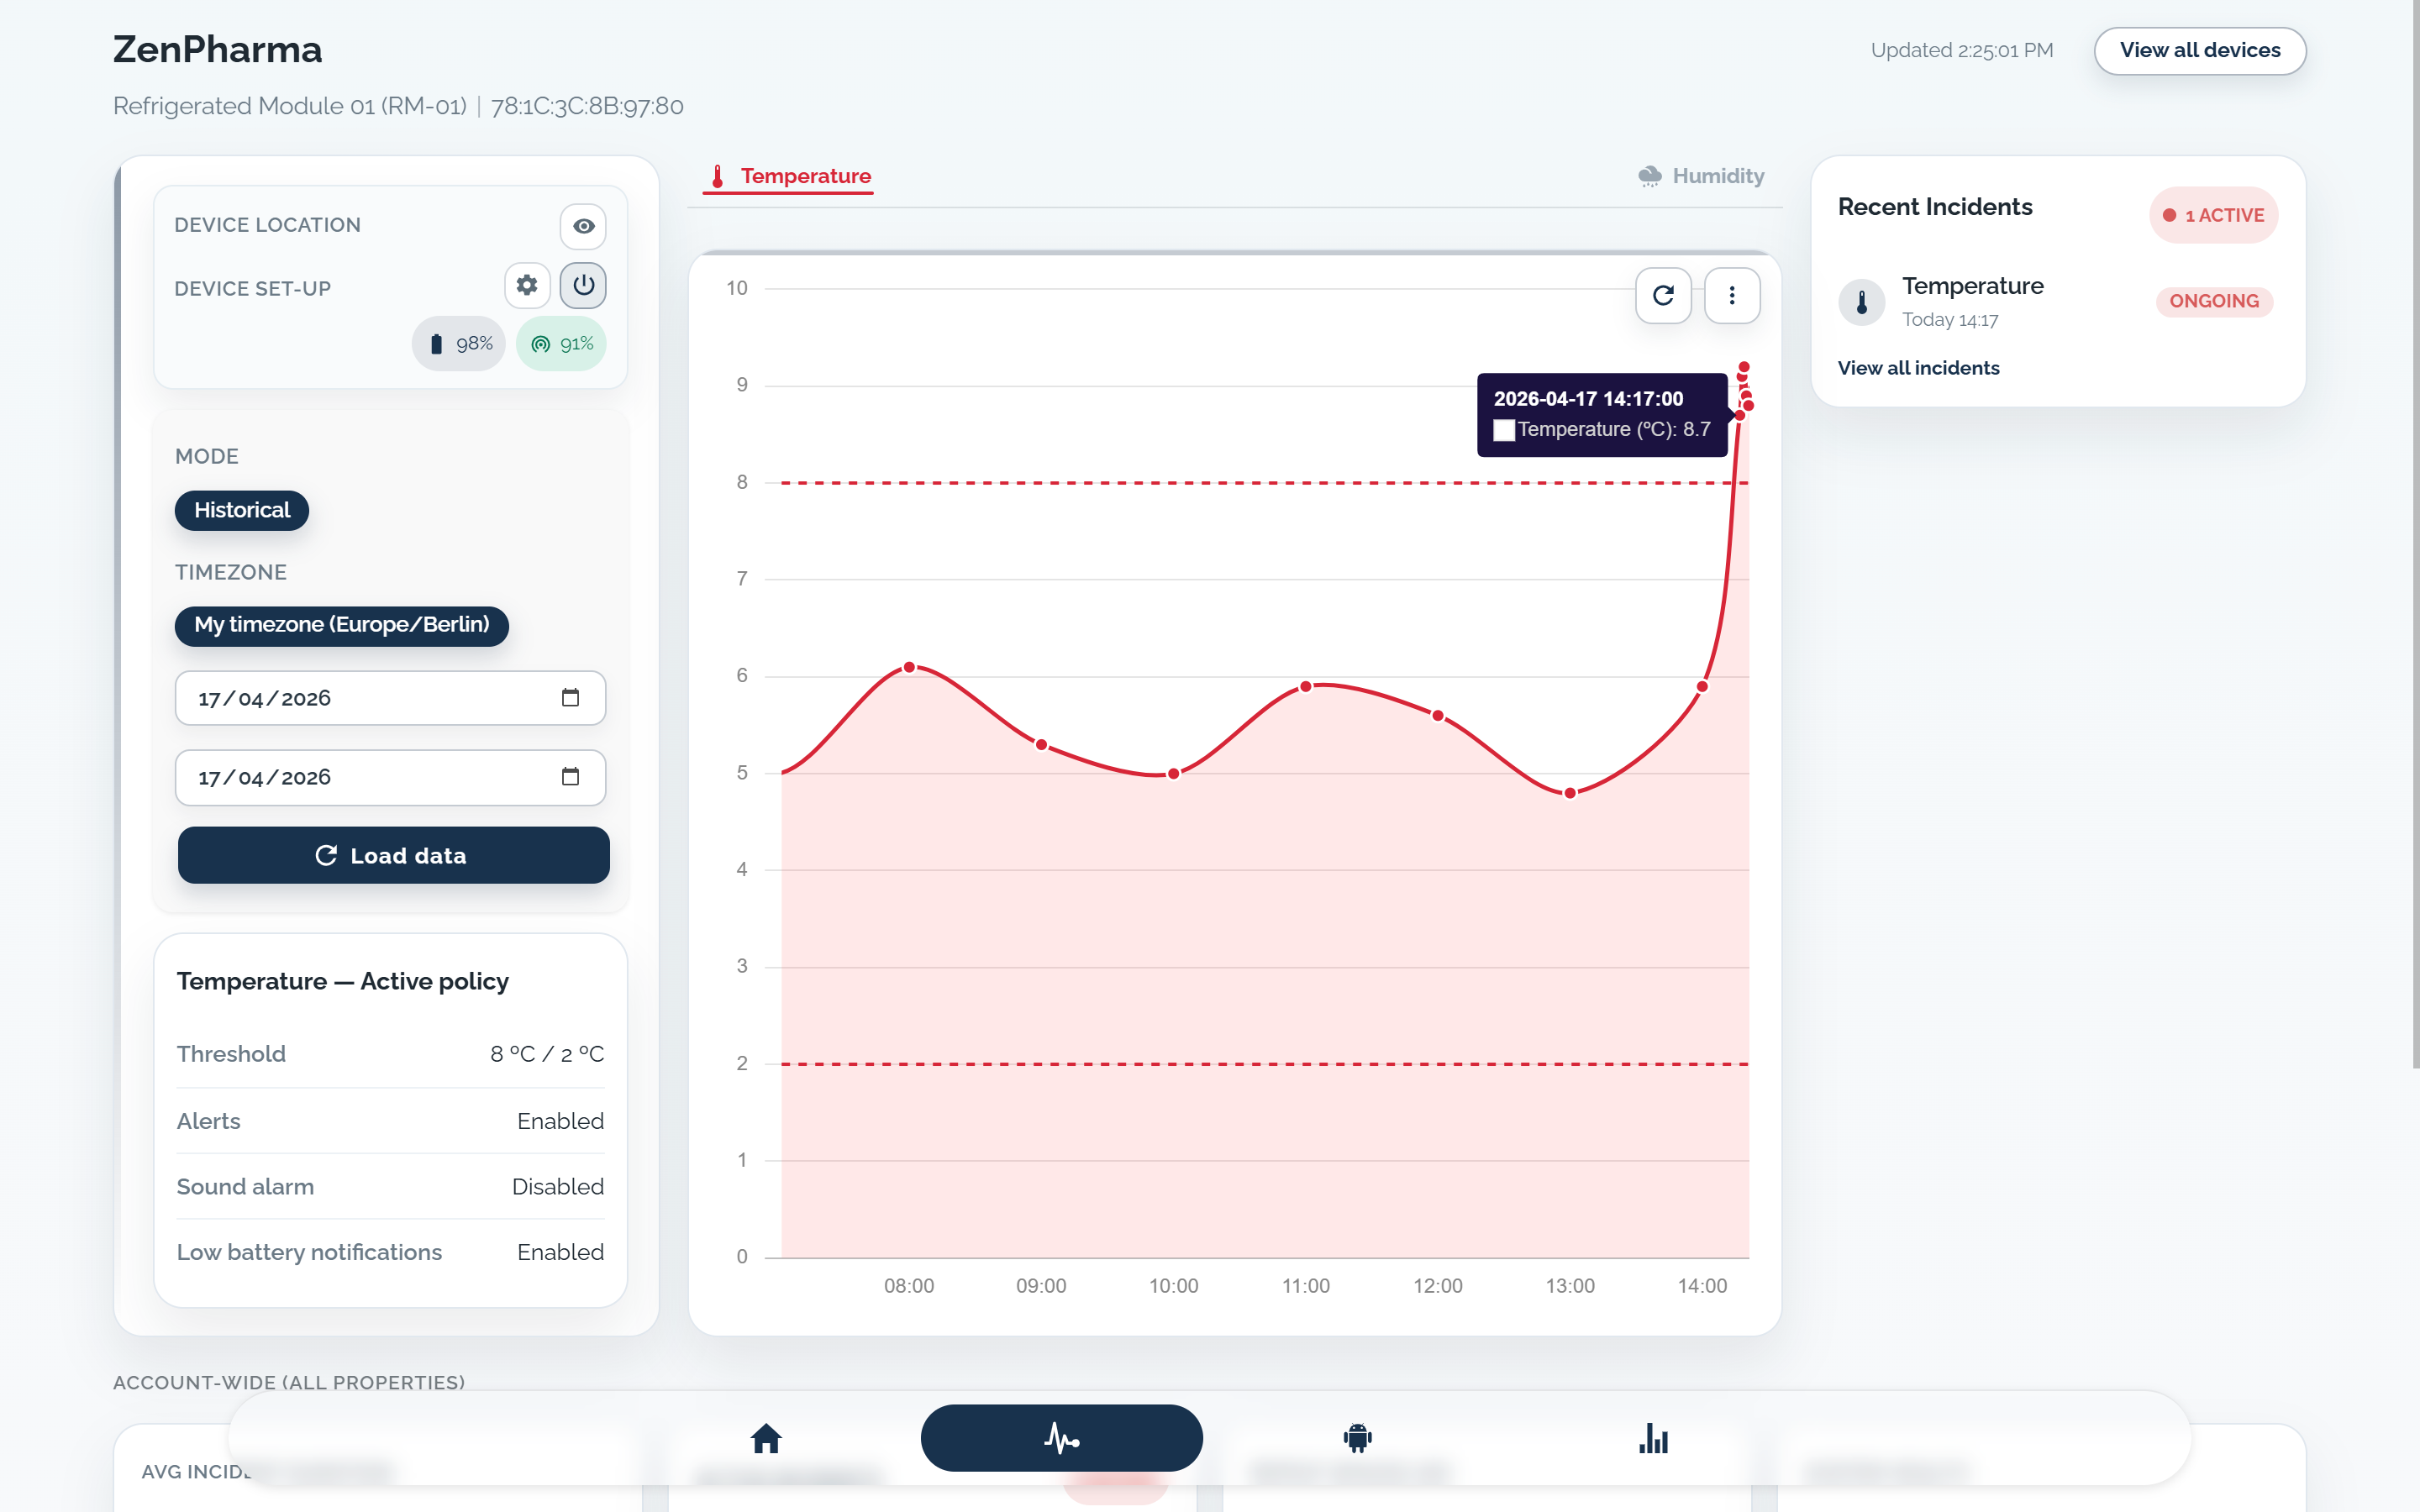Open calendar picker for end date
This screenshot has height=1512, width=2420.
[570, 777]
